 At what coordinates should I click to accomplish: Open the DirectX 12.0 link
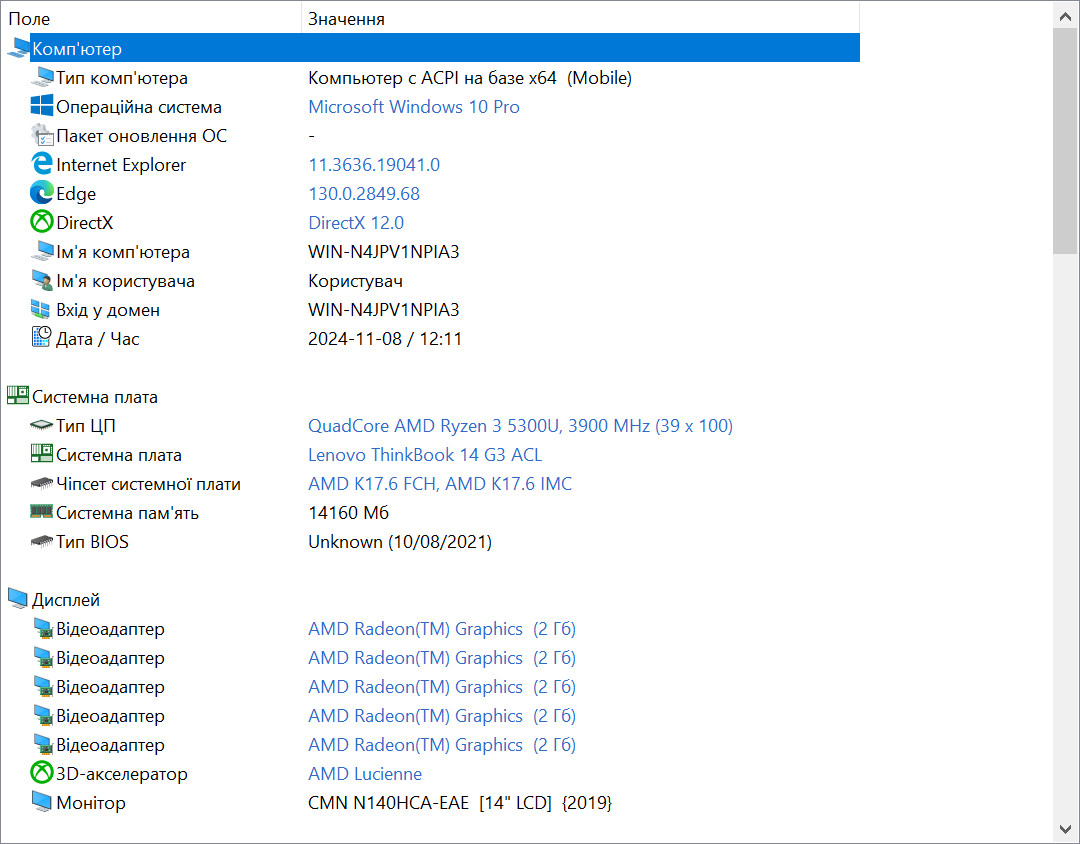click(356, 223)
